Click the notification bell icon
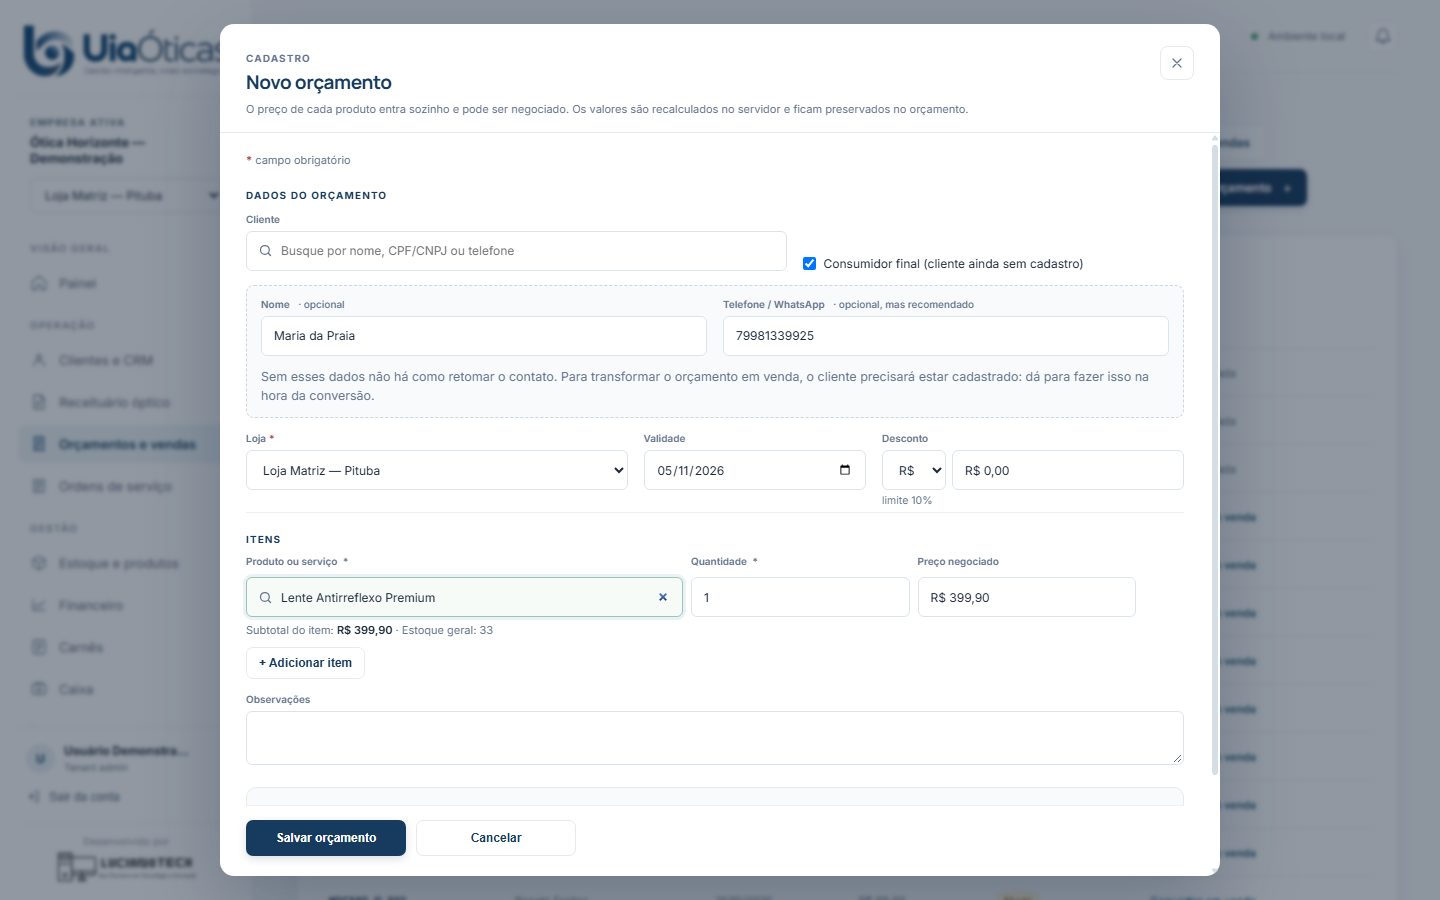 pyautogui.click(x=1383, y=36)
